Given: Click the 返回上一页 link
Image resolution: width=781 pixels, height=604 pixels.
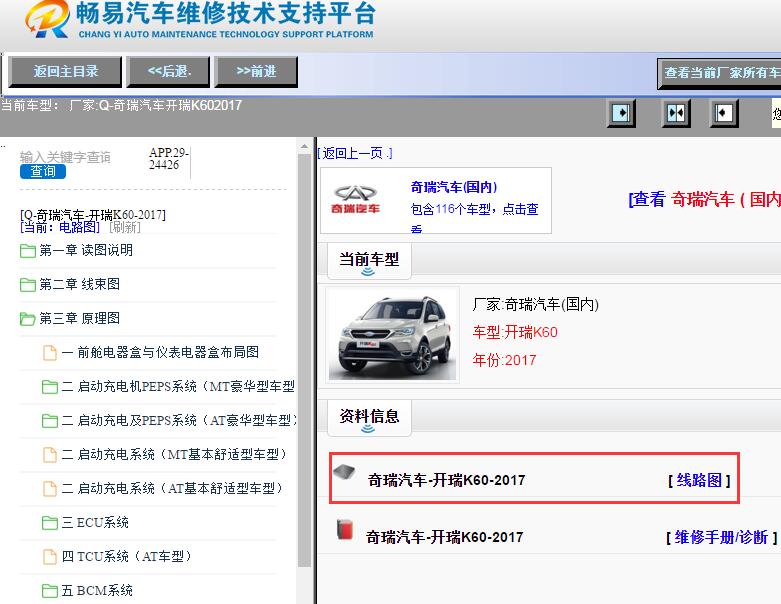Looking at the screenshot, I should pos(355,153).
